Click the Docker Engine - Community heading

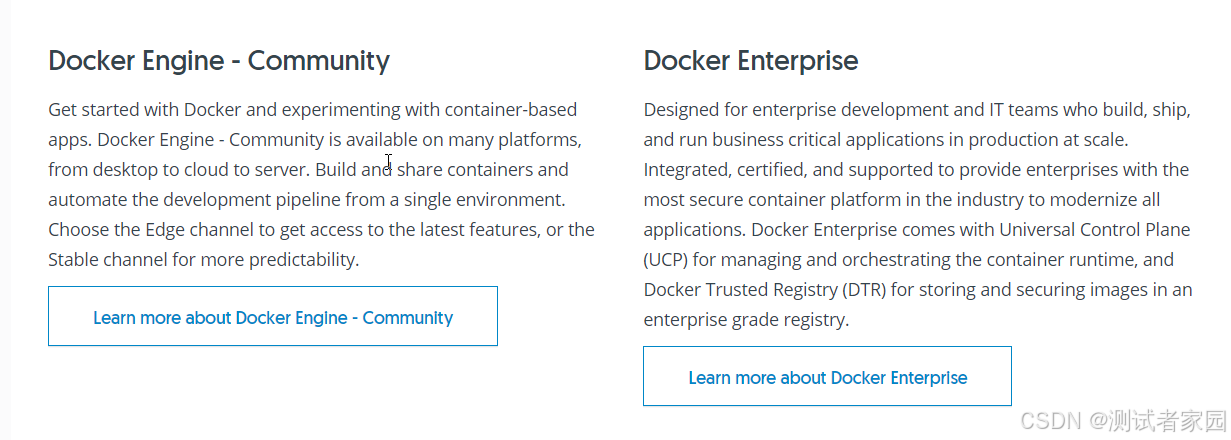click(219, 61)
